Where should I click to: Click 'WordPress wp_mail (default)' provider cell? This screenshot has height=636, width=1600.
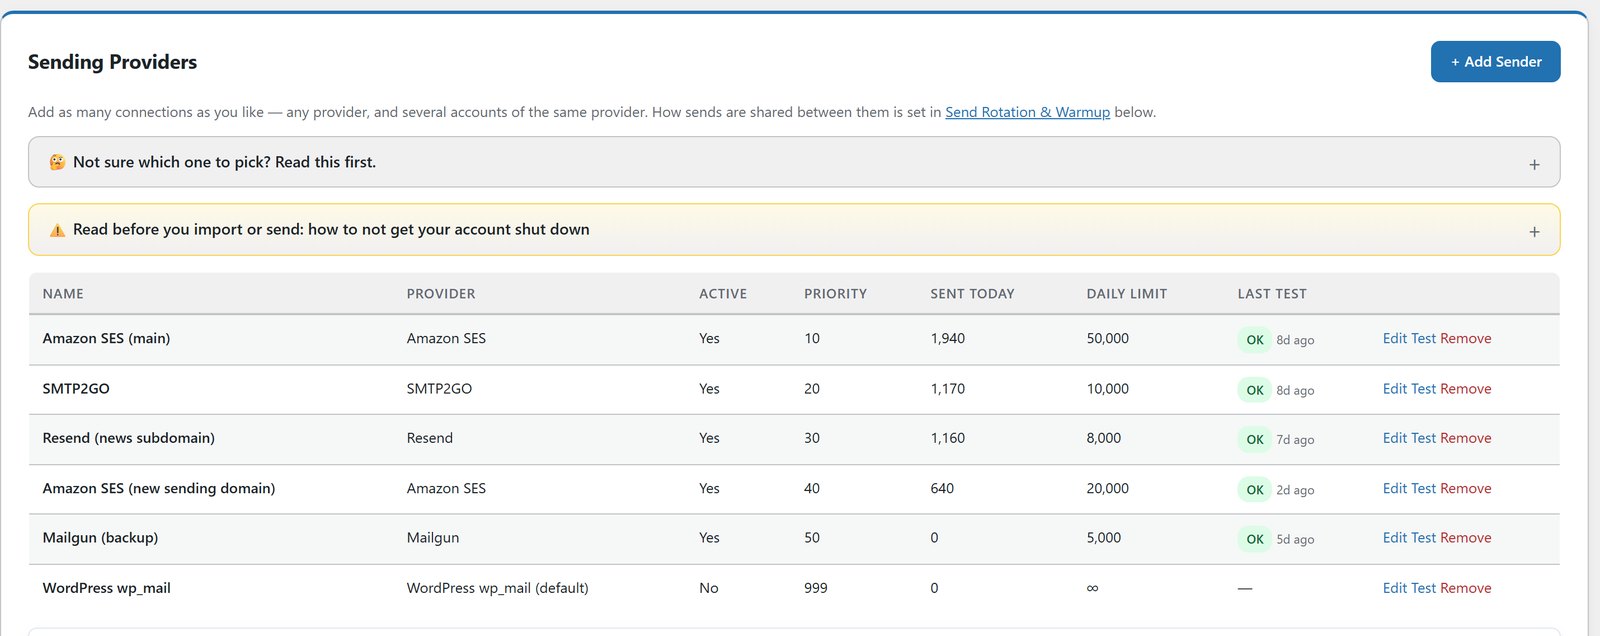pos(497,588)
